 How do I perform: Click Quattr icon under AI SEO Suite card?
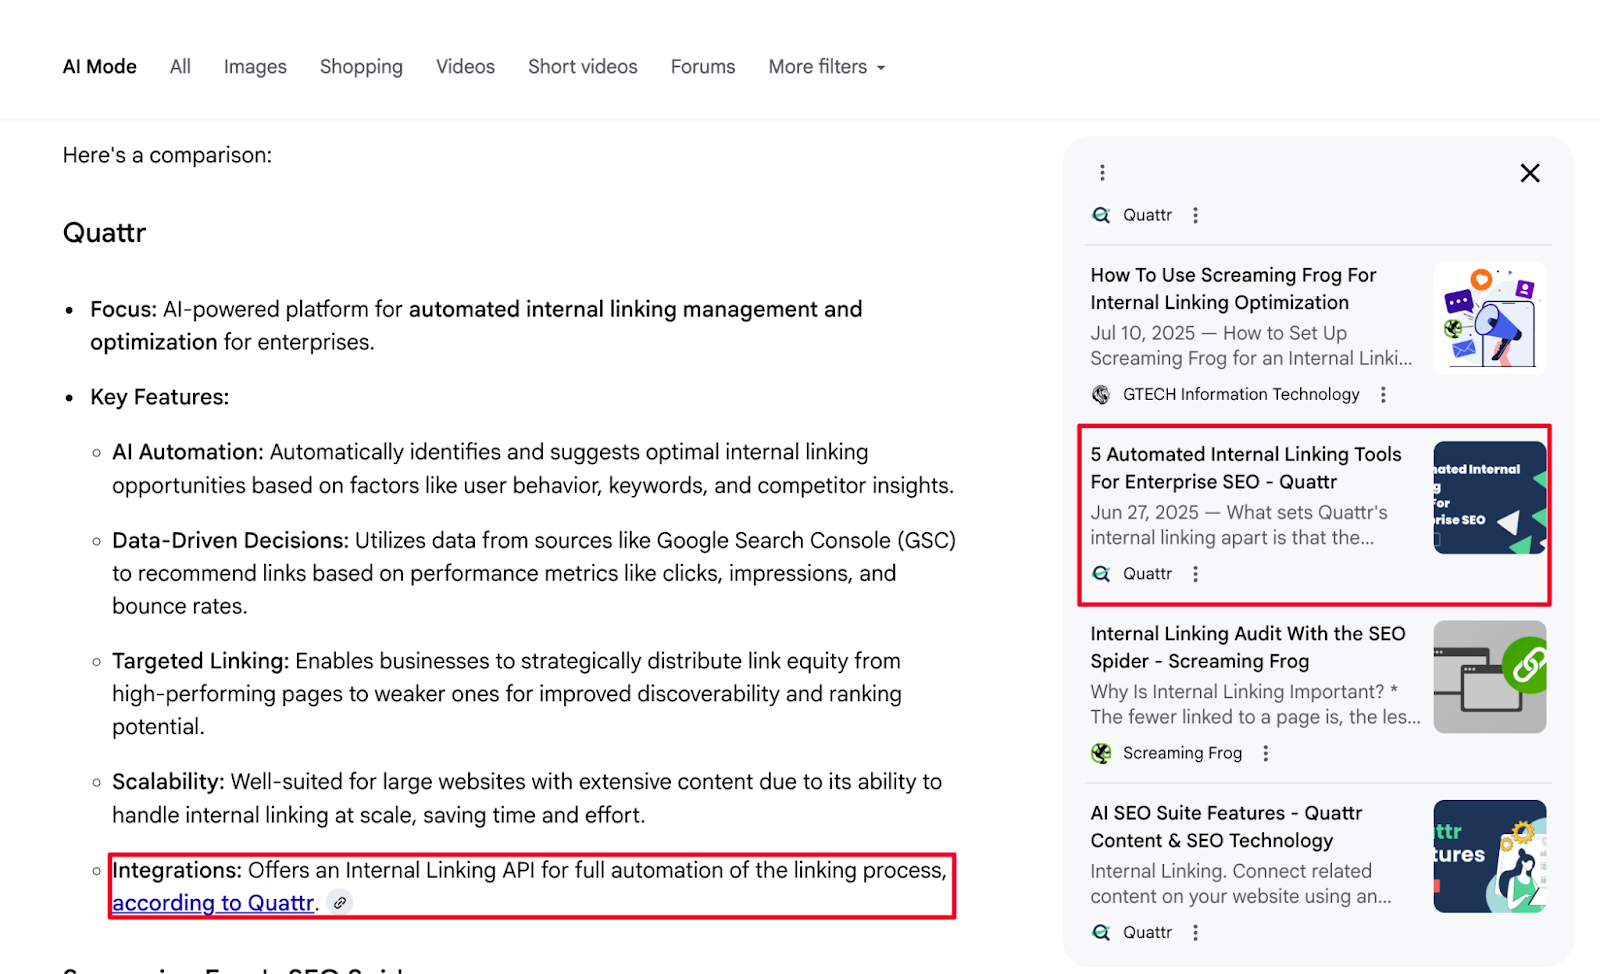click(1101, 932)
